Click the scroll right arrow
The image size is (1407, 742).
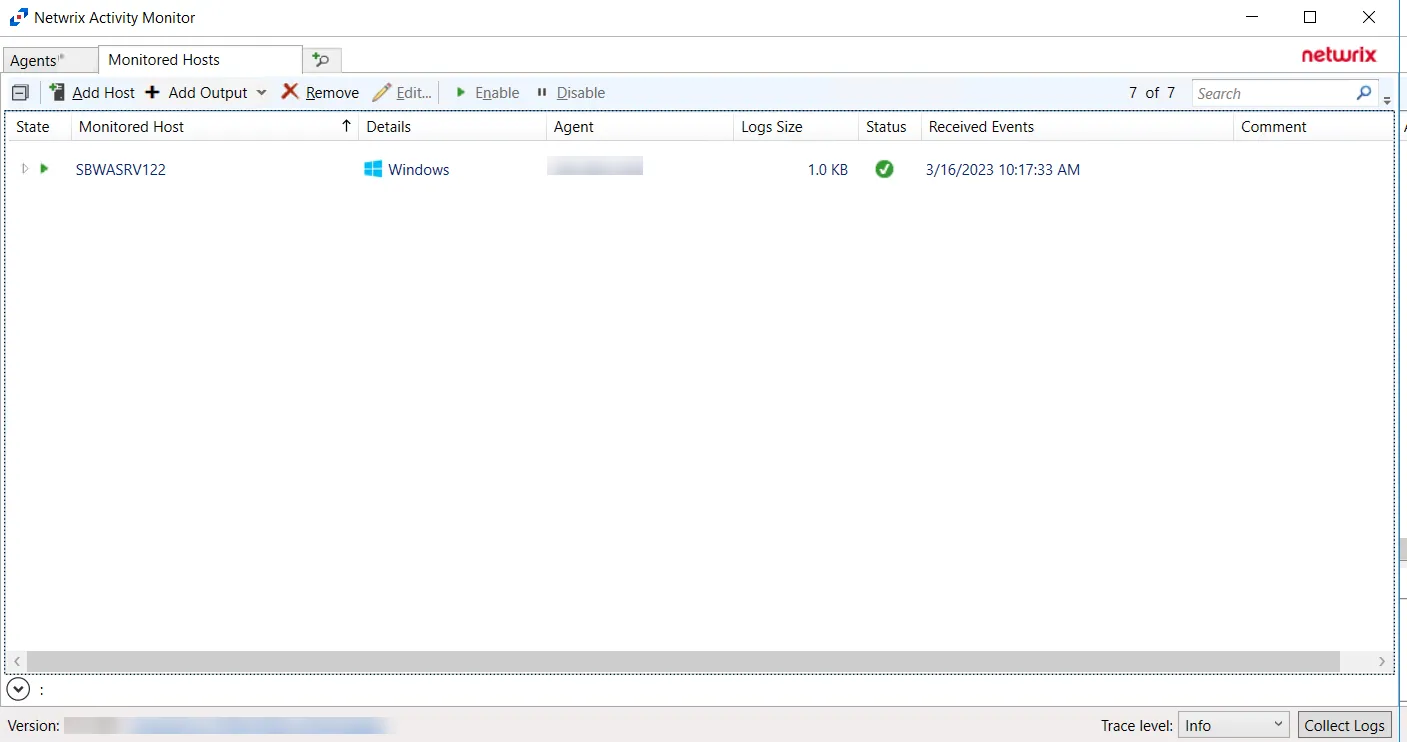1382,661
